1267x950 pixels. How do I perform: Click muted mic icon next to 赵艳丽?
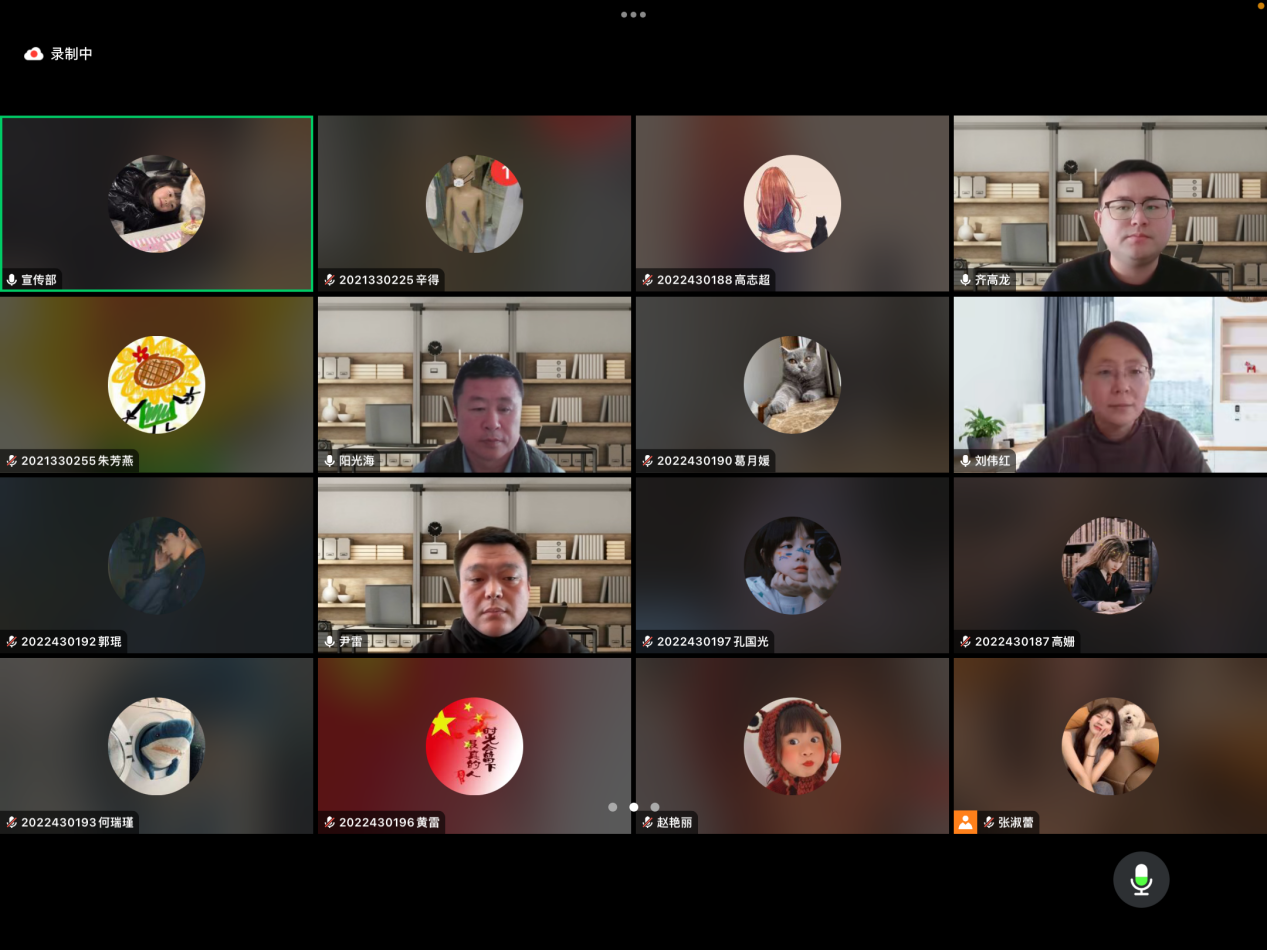tap(647, 822)
